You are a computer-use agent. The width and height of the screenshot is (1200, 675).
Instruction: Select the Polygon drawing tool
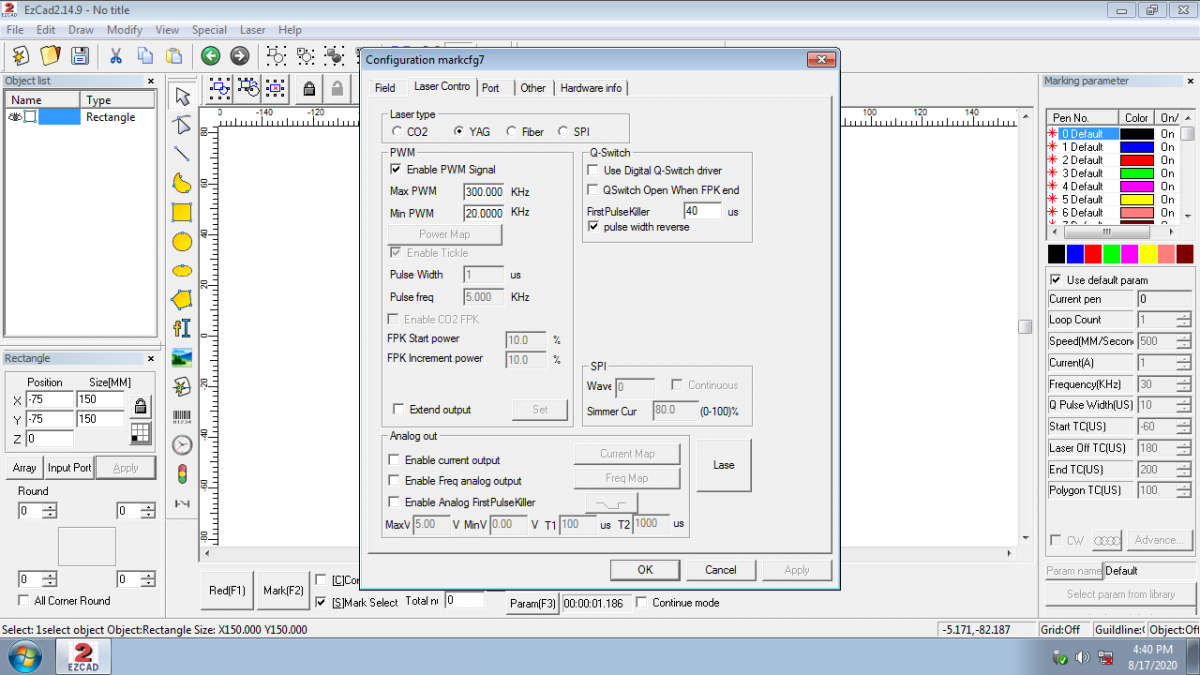[182, 299]
